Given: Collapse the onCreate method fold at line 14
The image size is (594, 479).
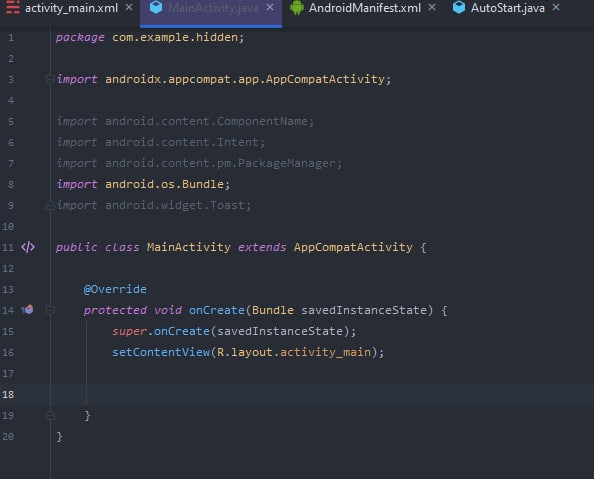Looking at the screenshot, I should point(50,310).
